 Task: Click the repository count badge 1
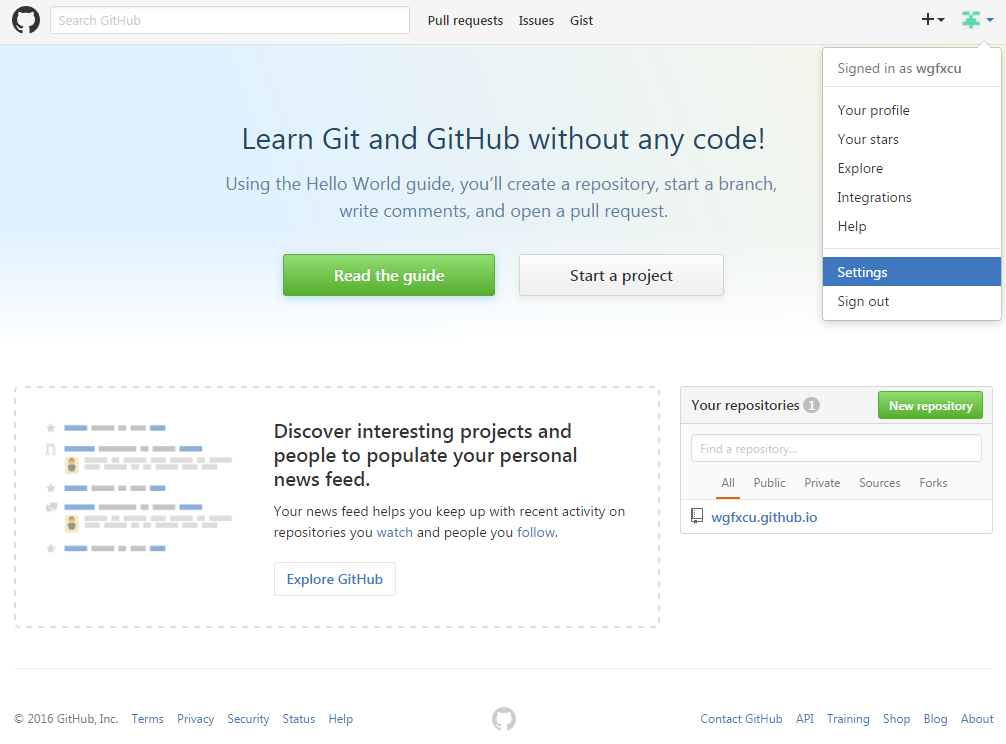tap(812, 405)
